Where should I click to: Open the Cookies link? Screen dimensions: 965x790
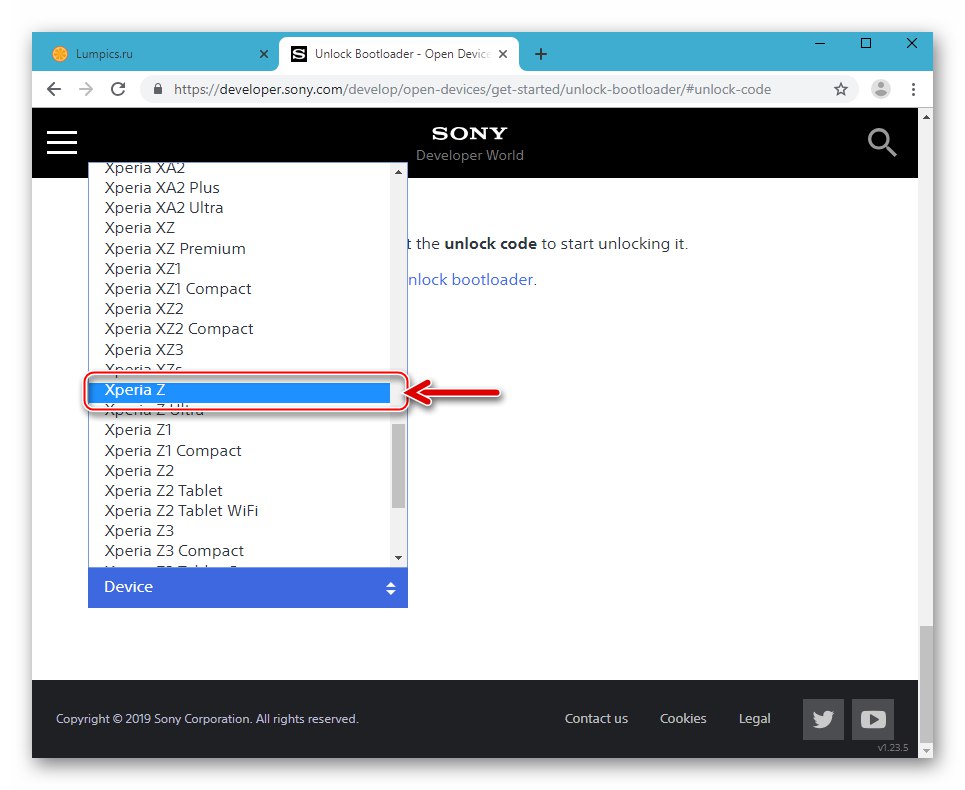click(x=683, y=719)
